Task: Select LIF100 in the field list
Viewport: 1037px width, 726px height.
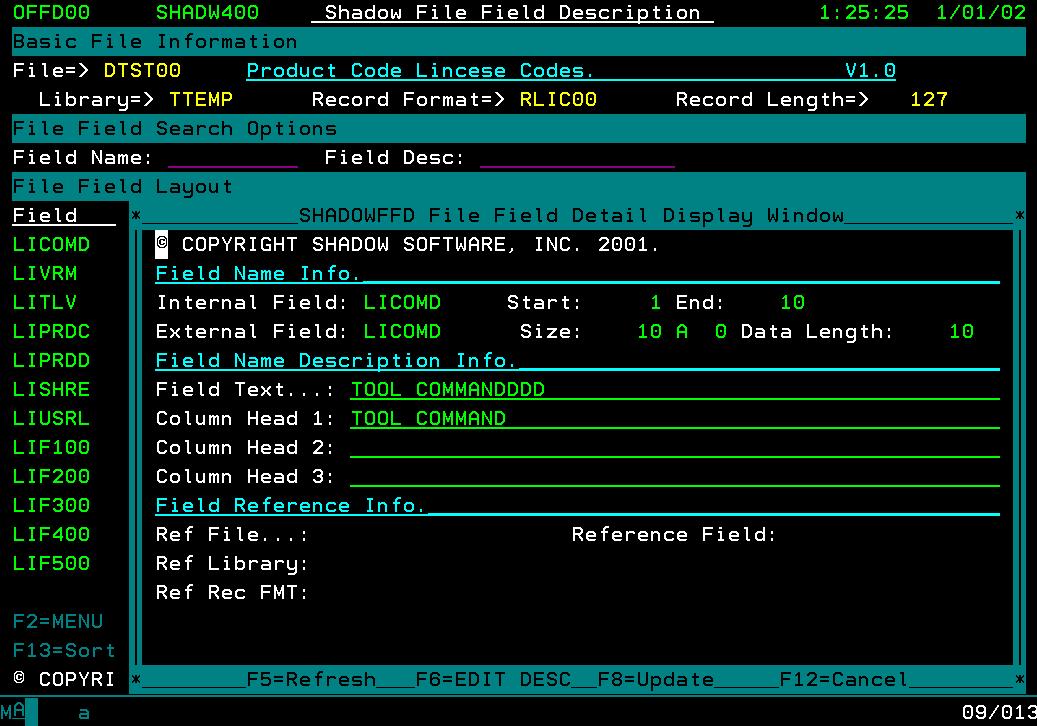Action: click(x=51, y=448)
